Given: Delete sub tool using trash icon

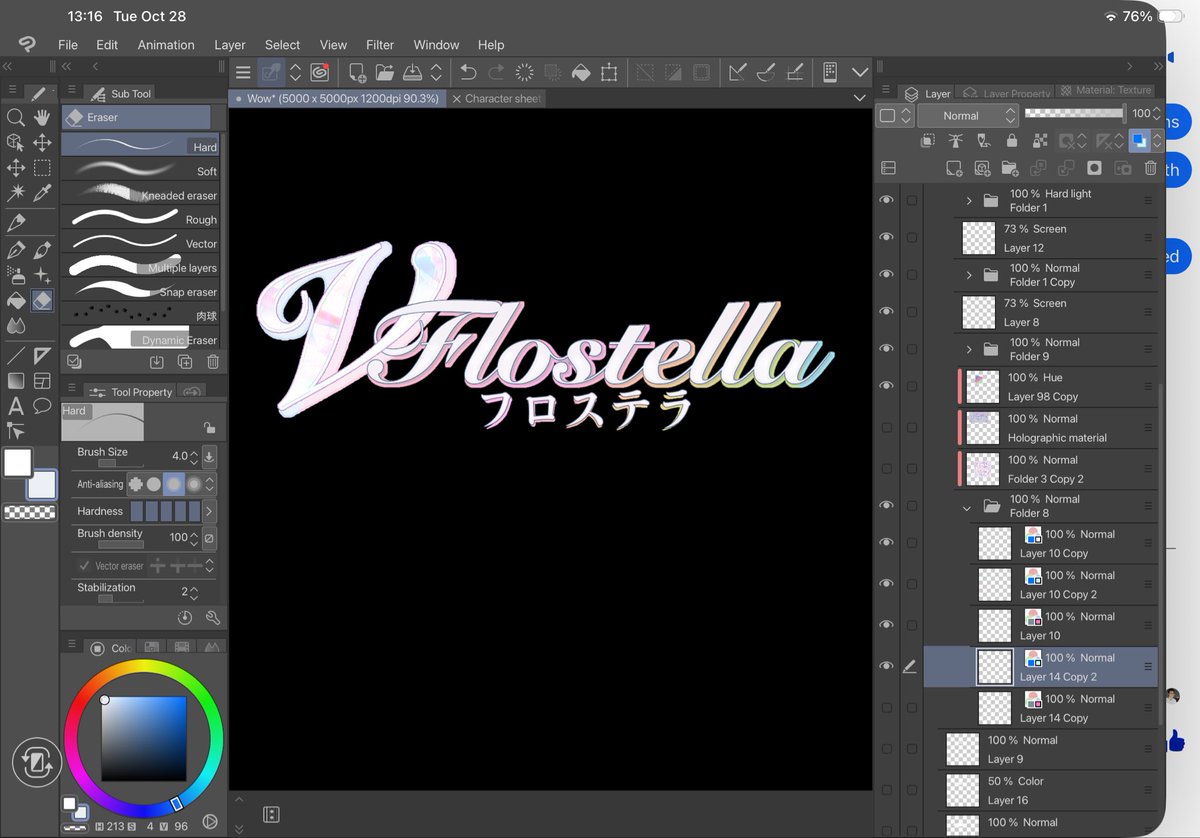Looking at the screenshot, I should coord(212,362).
